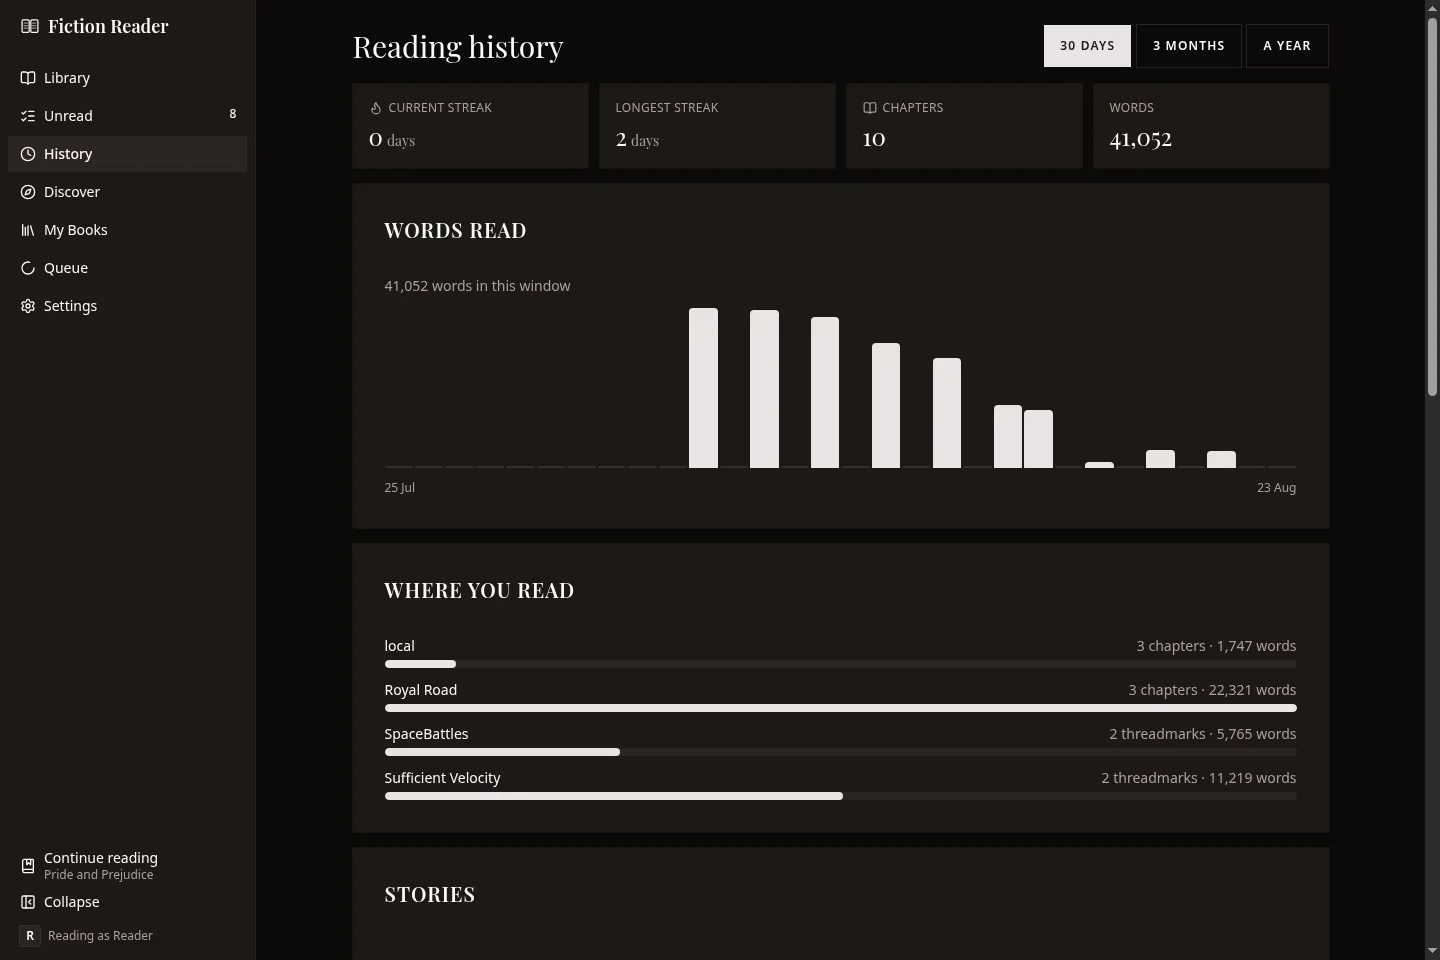This screenshot has width=1440, height=960.
Task: Click the unread count badge 8
Action: tap(233, 114)
